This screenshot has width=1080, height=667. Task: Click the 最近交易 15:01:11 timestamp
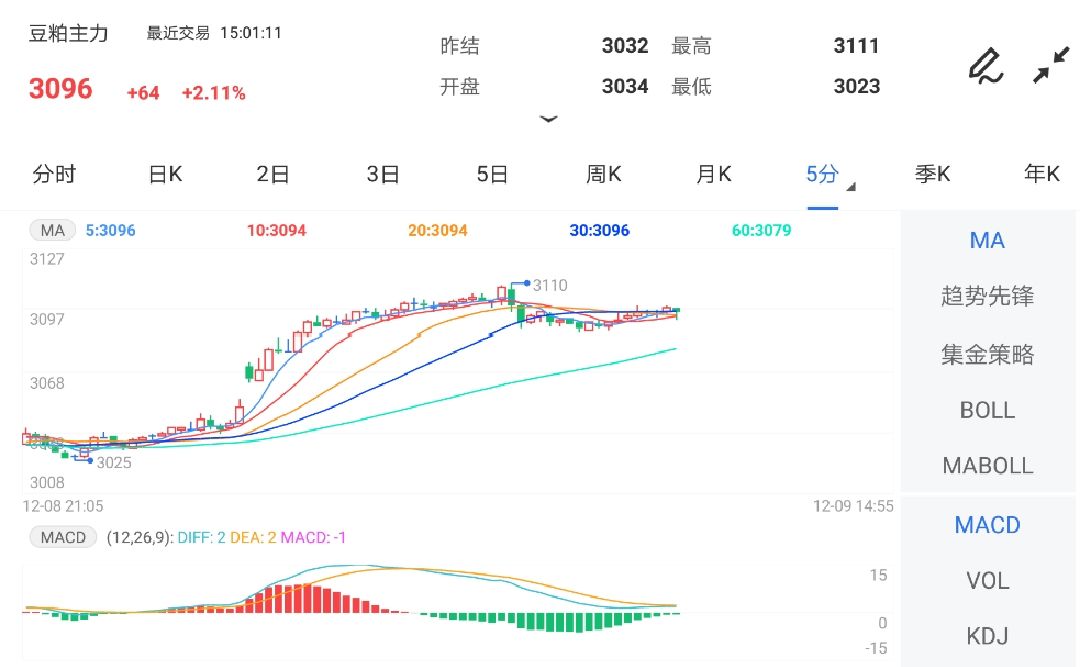coord(214,33)
